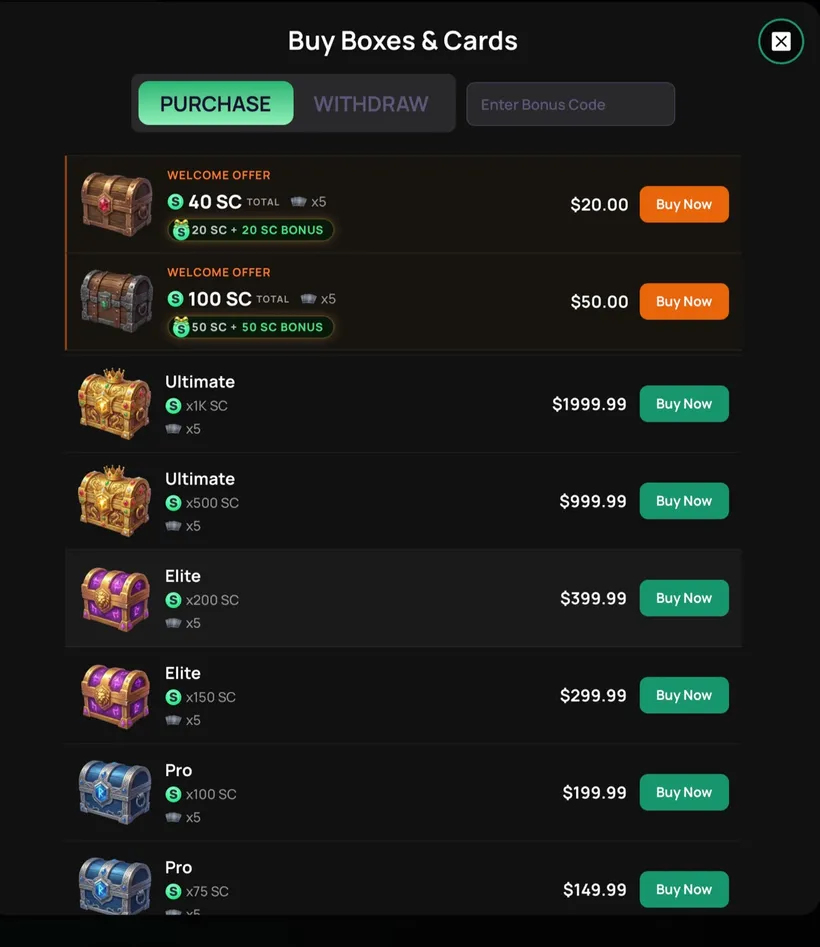820x947 pixels.
Task: Buy the $20.00 welcome offer
Action: (x=684, y=204)
